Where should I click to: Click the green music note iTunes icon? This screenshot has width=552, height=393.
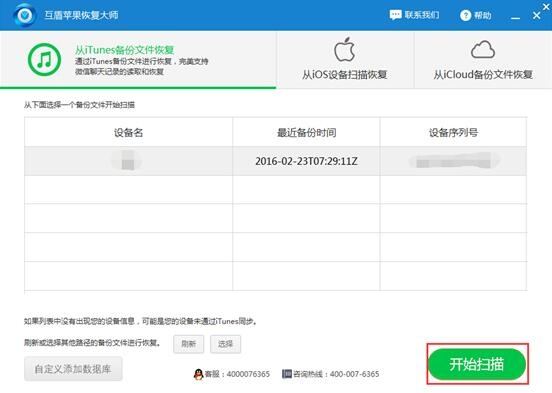(44, 60)
